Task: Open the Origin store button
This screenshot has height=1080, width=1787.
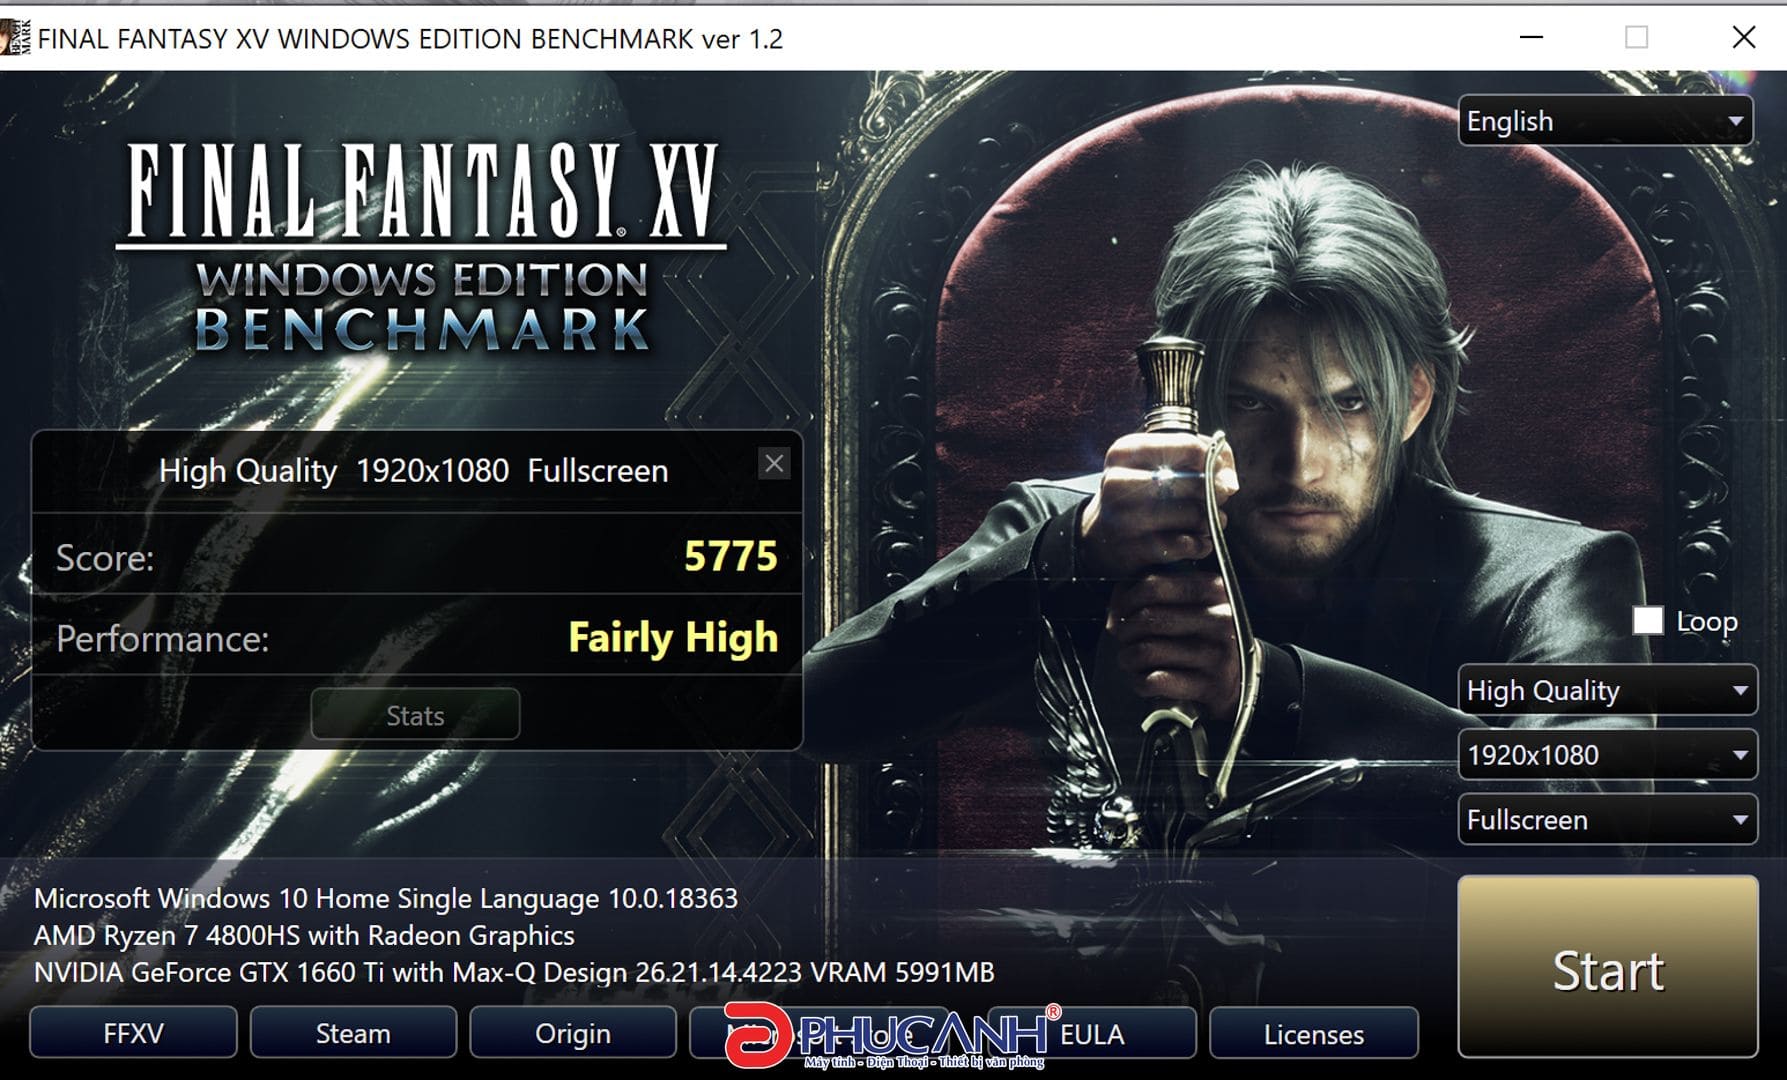Action: 573,1033
